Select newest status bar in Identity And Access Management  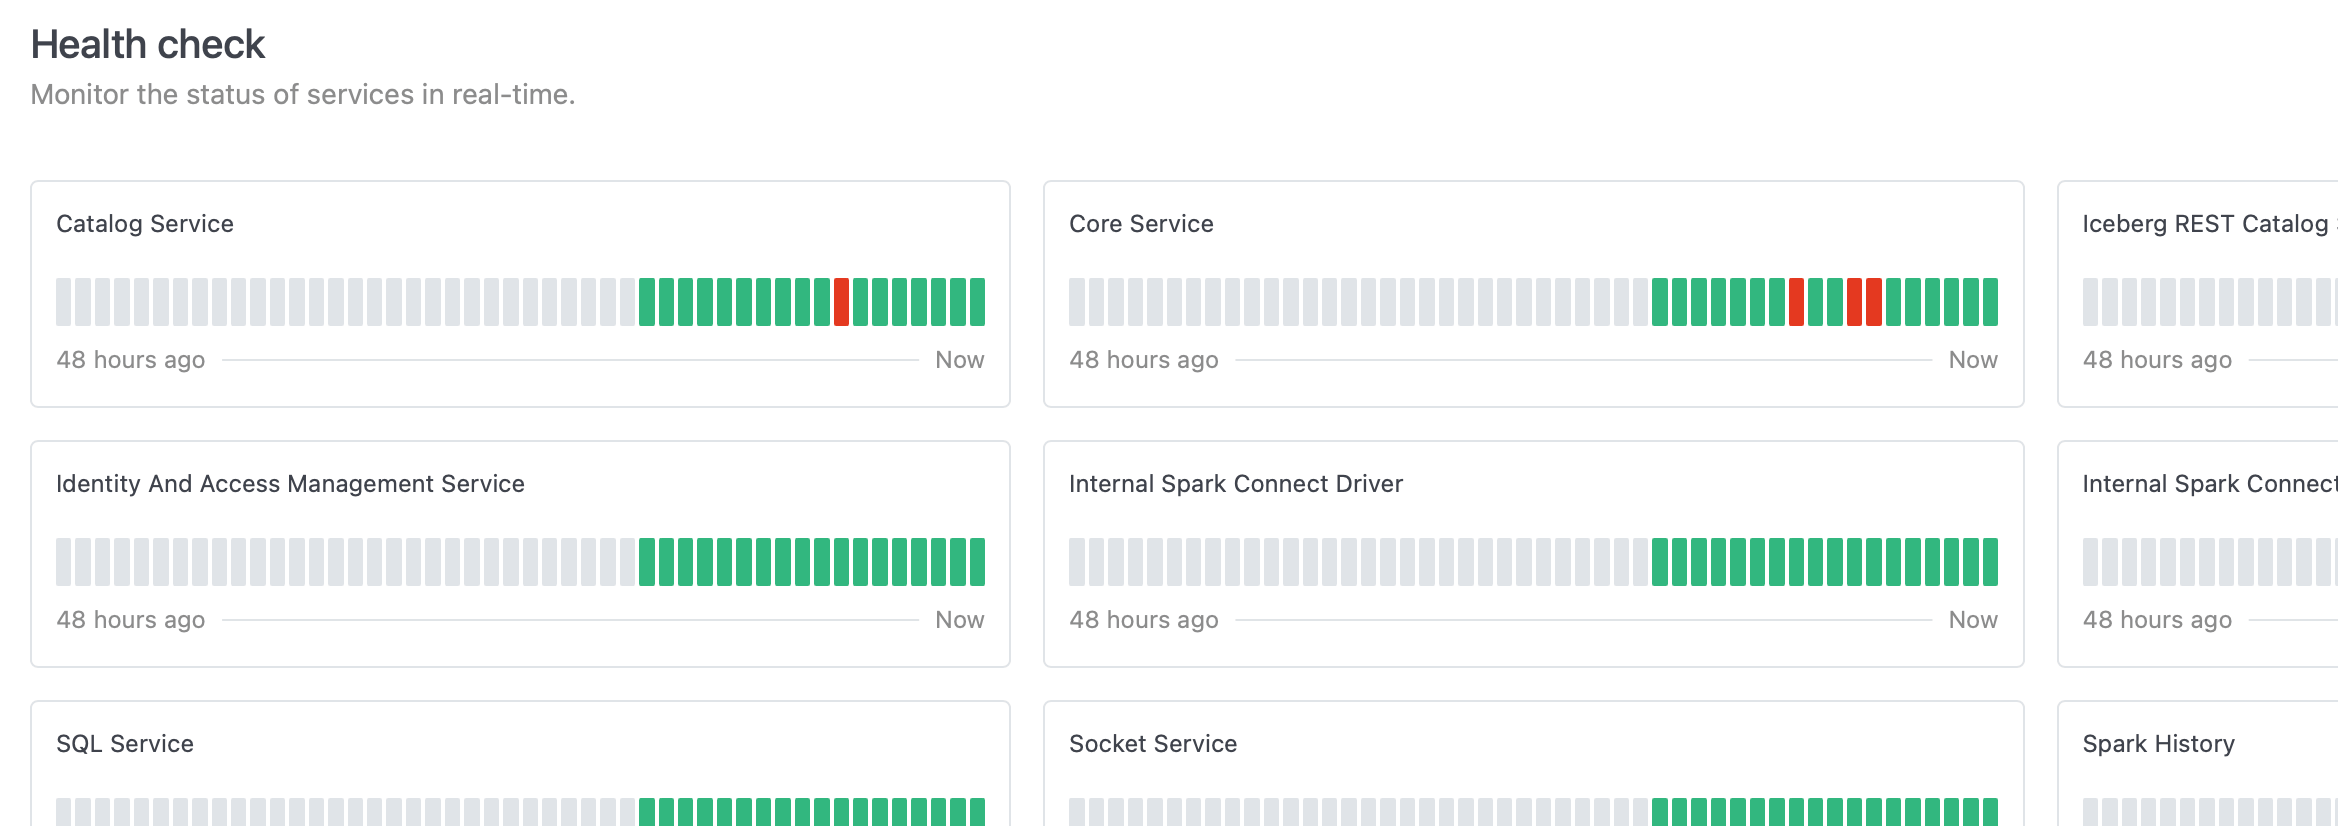[977, 562]
